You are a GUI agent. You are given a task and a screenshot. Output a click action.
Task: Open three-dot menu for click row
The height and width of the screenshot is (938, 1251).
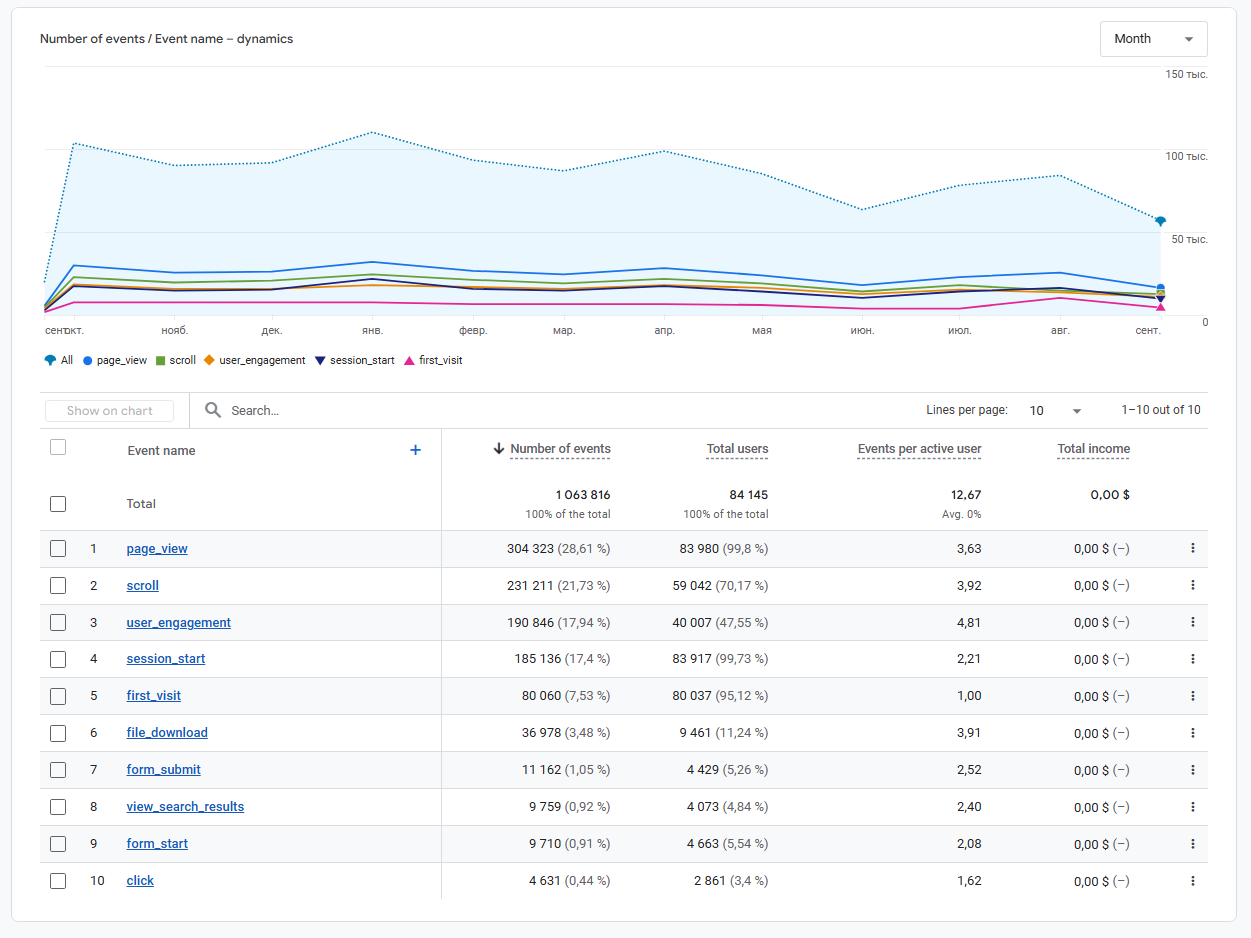[1192, 881]
